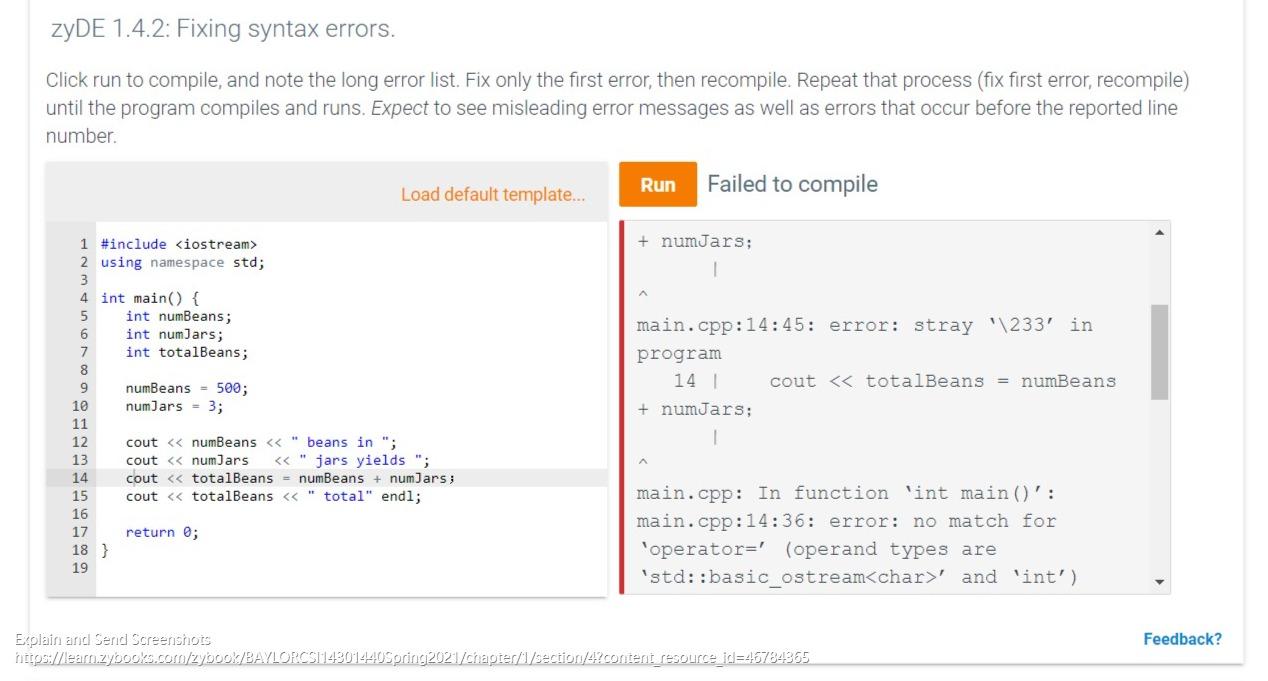
Task: Click the Explain and Send Screenshots text
Action: click(113, 638)
